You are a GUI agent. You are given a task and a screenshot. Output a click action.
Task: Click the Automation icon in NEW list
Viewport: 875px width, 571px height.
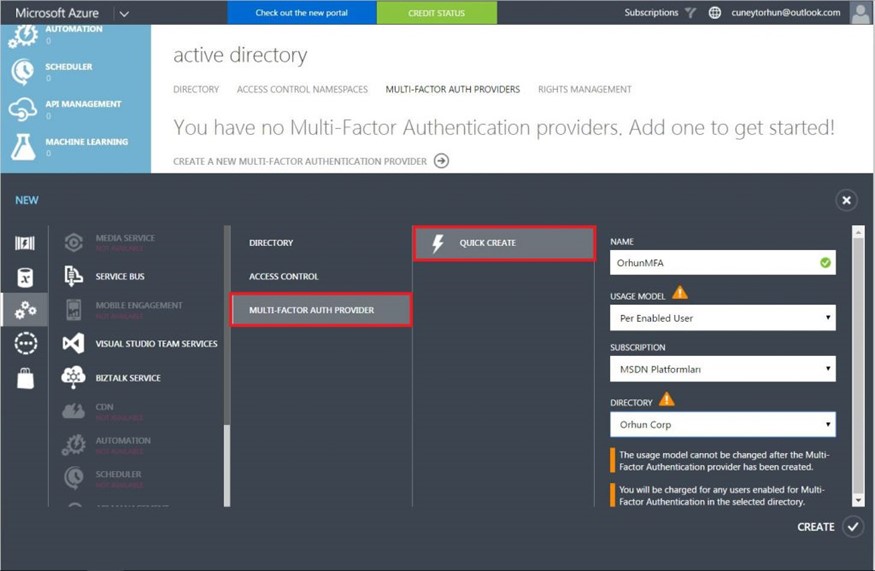click(73, 445)
